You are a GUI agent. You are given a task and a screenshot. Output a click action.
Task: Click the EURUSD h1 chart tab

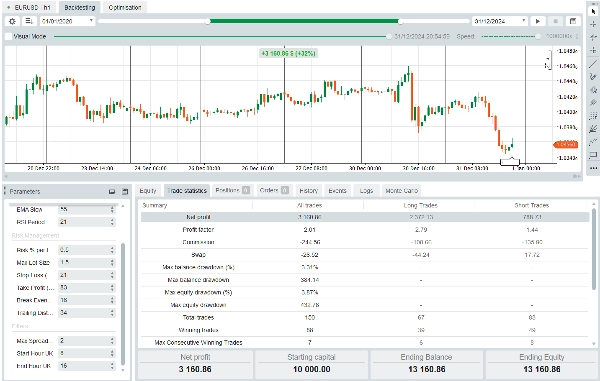pos(29,7)
